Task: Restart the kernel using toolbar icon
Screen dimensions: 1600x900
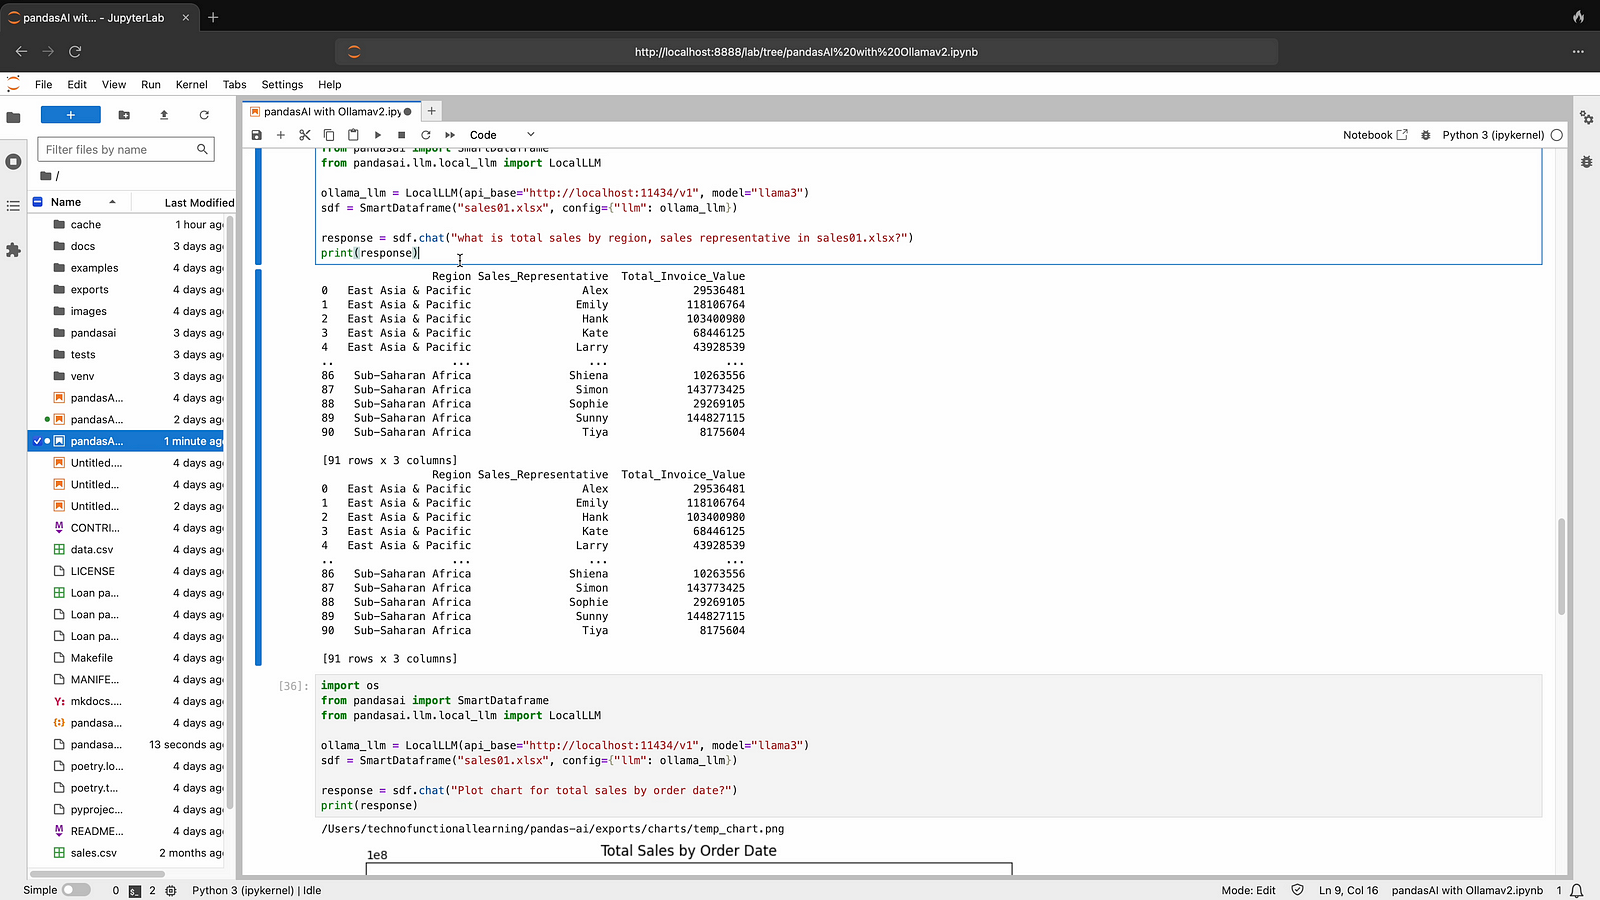Action: [x=426, y=135]
